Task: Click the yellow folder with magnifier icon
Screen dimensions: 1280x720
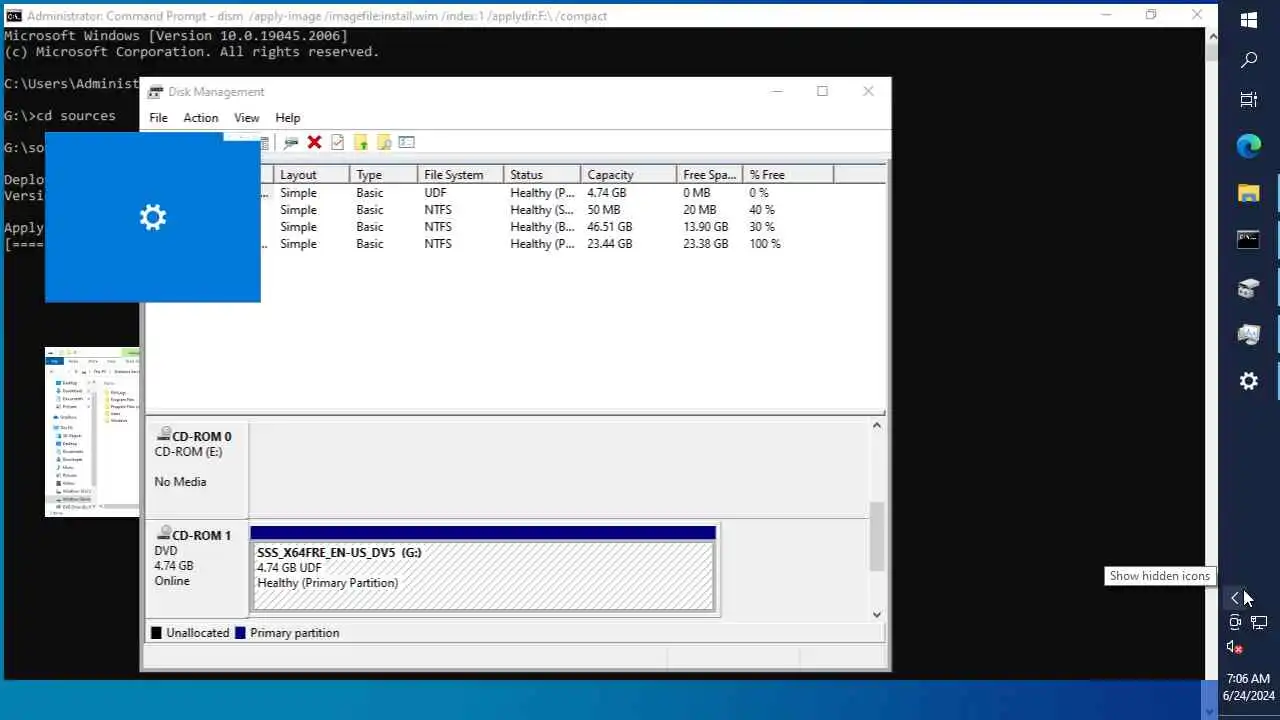Action: (x=384, y=142)
